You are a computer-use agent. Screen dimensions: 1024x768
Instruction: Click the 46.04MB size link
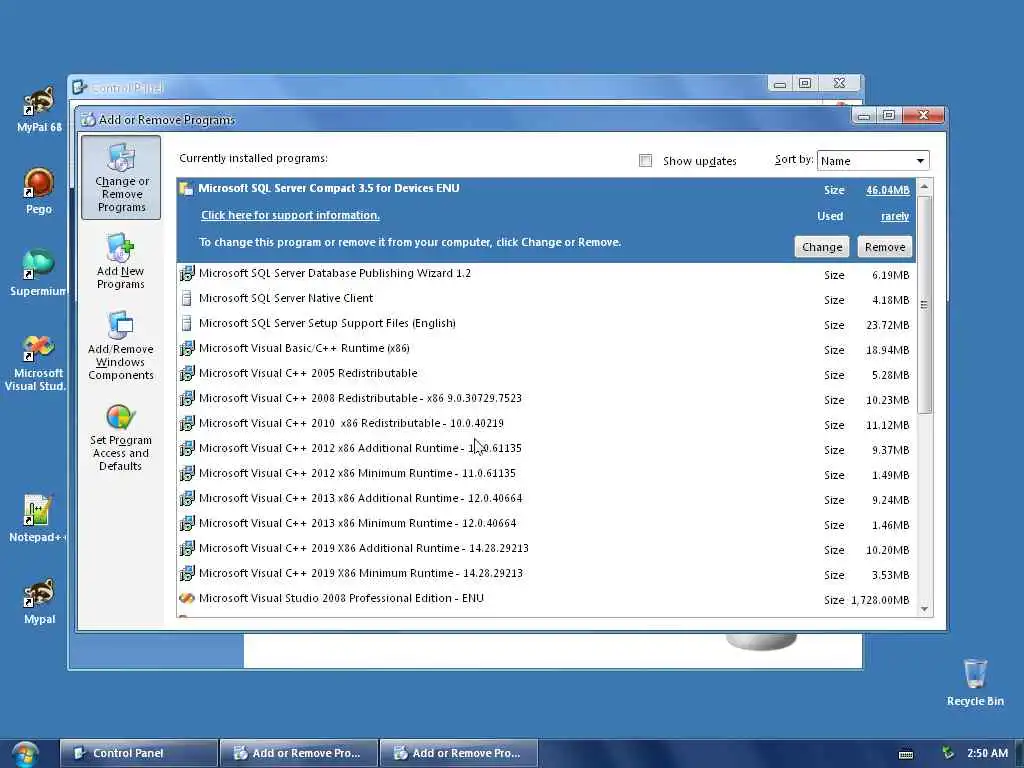point(888,190)
